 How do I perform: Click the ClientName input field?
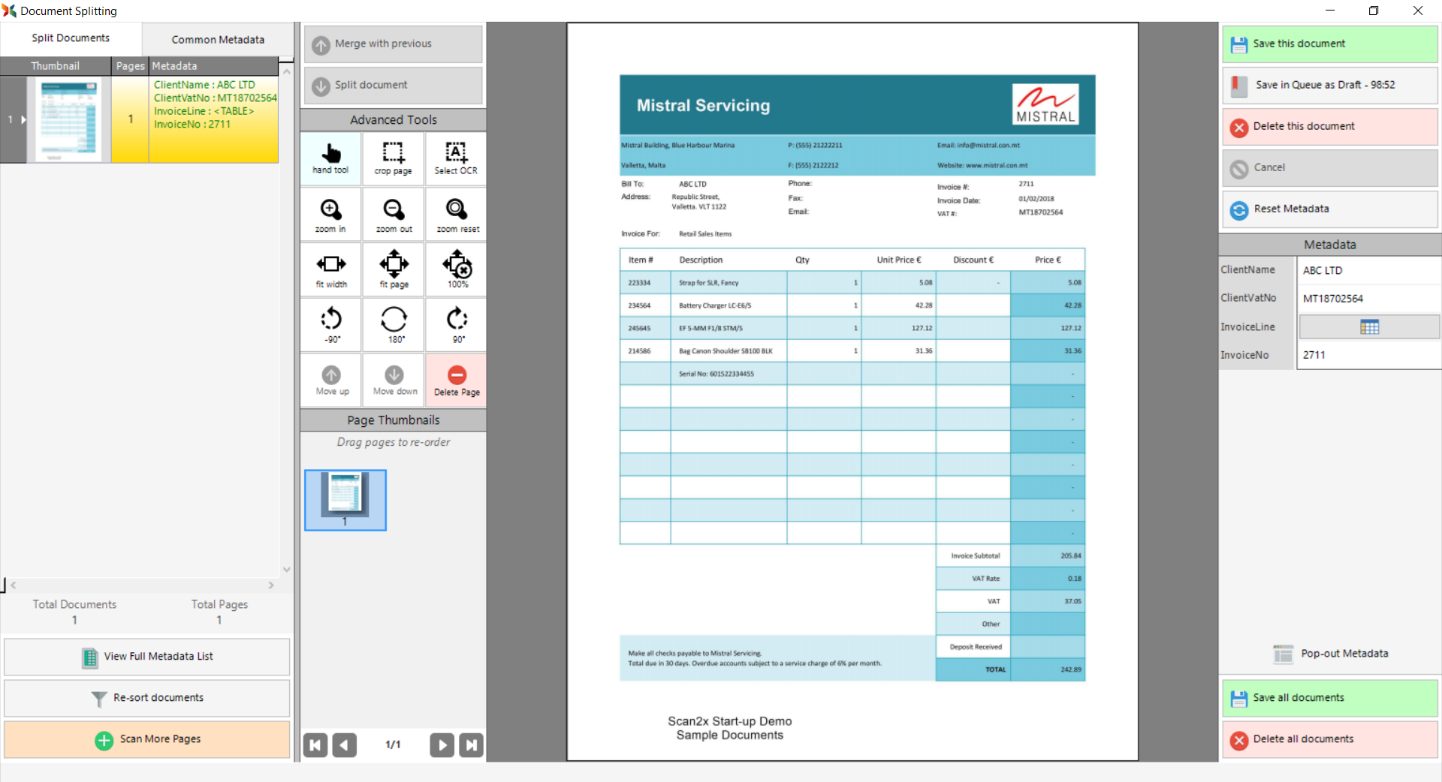tap(1368, 271)
